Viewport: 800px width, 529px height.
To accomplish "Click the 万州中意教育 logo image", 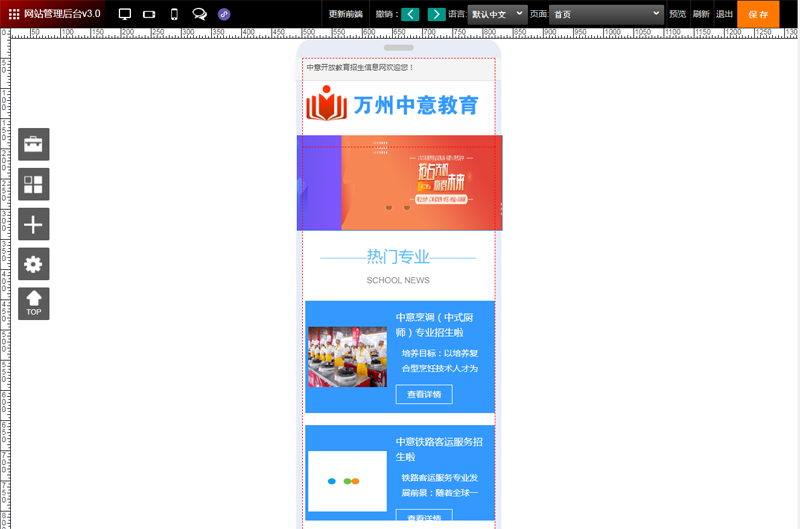I will tap(392, 104).
